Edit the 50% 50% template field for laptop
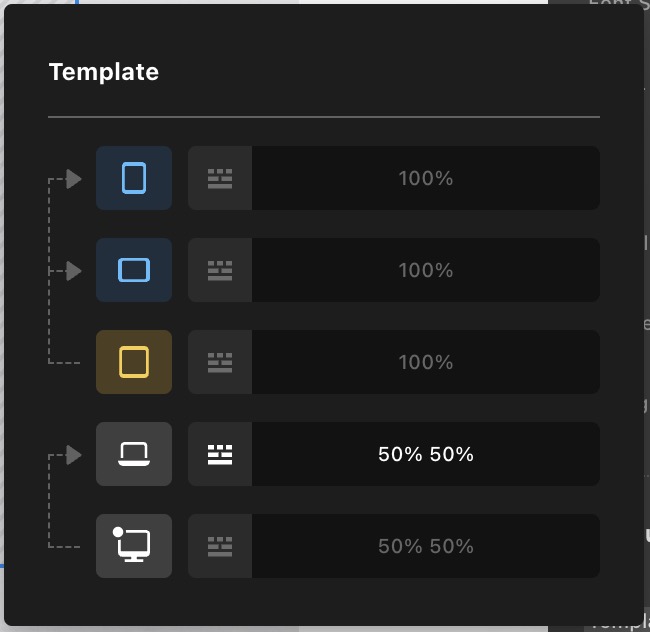 [x=425, y=454]
